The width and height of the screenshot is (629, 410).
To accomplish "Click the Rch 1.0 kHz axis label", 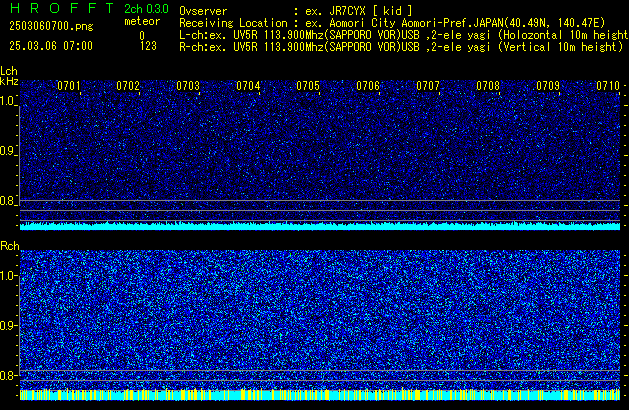I will [8, 276].
